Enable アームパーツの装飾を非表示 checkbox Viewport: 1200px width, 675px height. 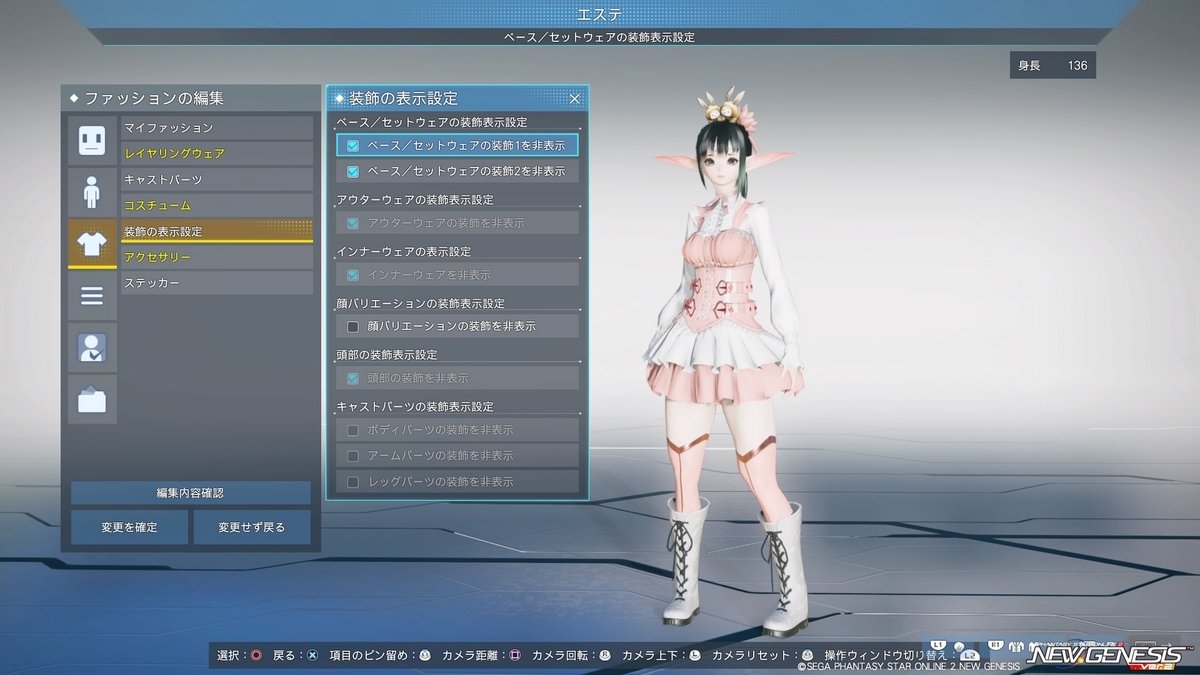[x=353, y=456]
